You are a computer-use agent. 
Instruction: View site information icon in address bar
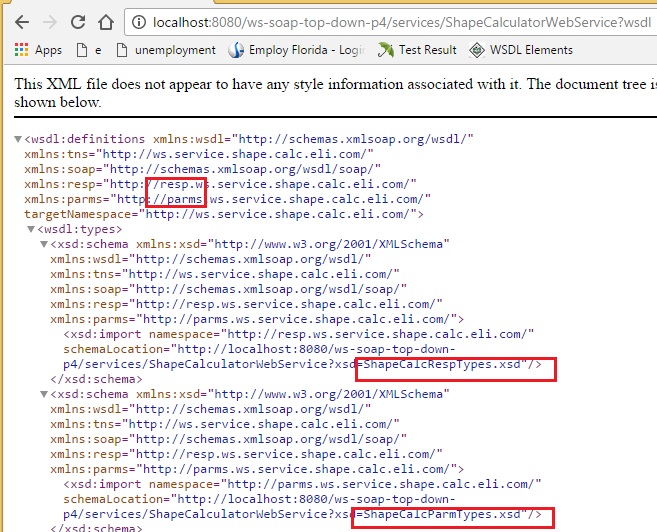(x=139, y=22)
